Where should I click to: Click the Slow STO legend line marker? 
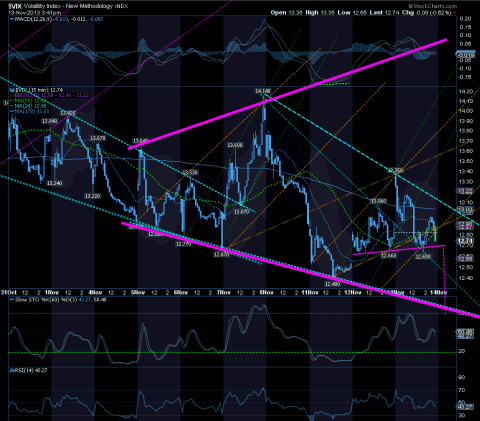[12, 300]
